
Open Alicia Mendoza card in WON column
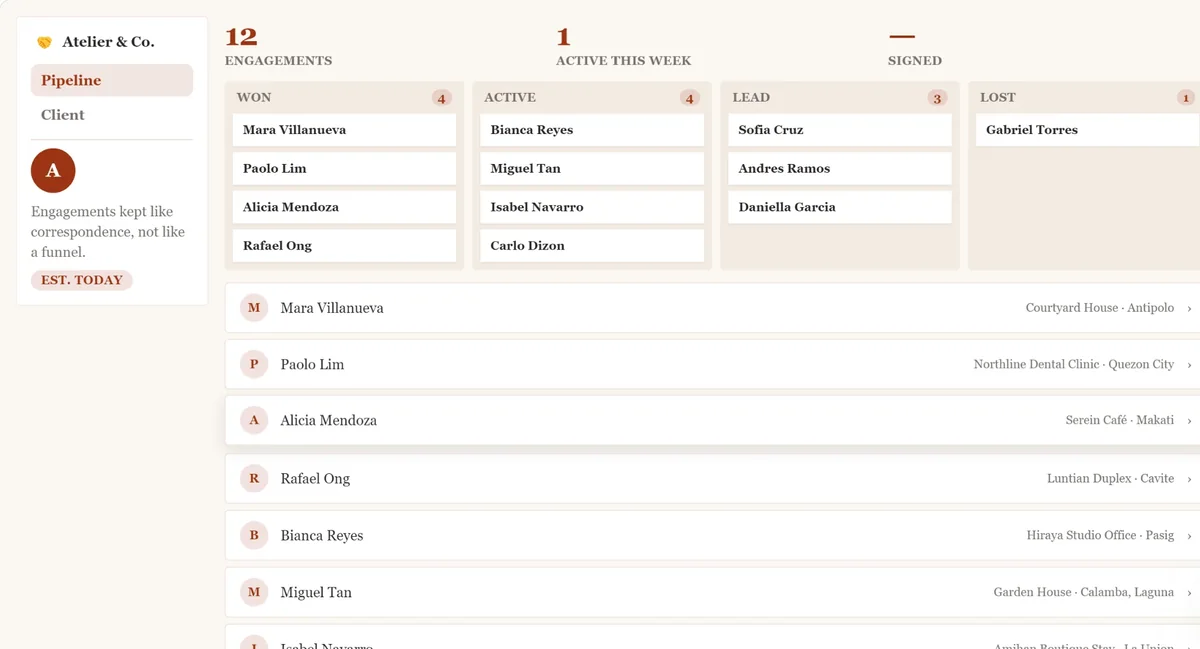click(x=344, y=207)
